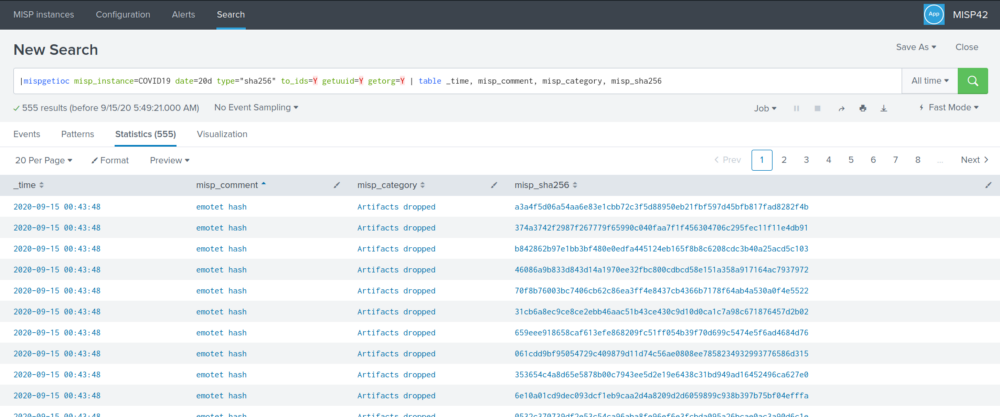Open the Format options
This screenshot has height=417, width=1000.
110,161
